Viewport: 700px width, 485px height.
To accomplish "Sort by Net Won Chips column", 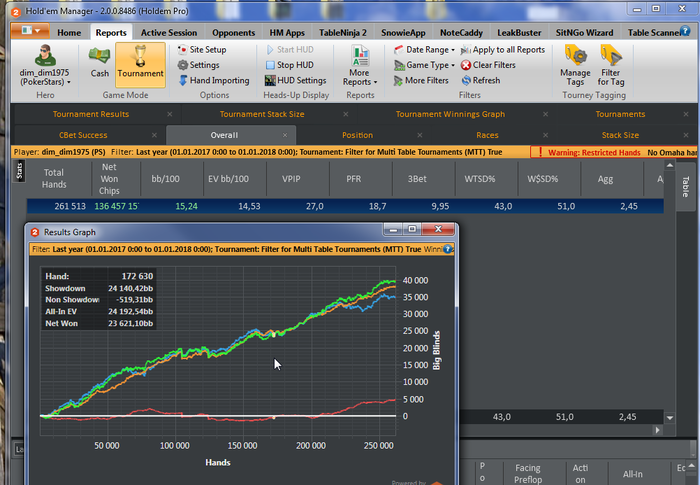I will click(x=109, y=179).
